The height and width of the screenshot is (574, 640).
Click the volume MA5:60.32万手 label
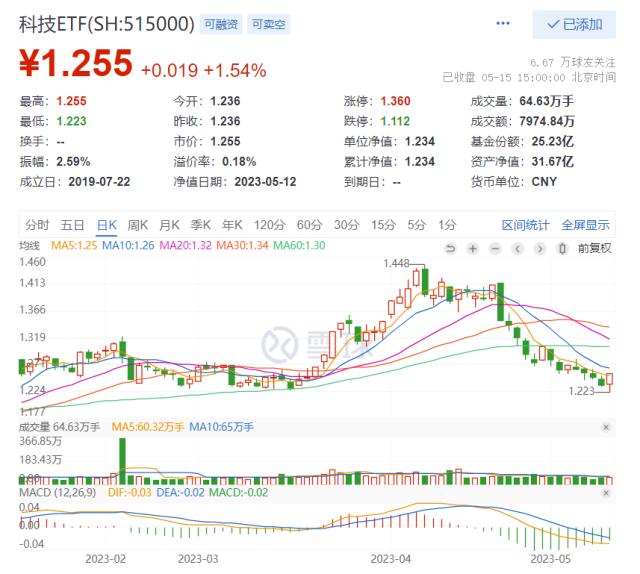coord(148,427)
